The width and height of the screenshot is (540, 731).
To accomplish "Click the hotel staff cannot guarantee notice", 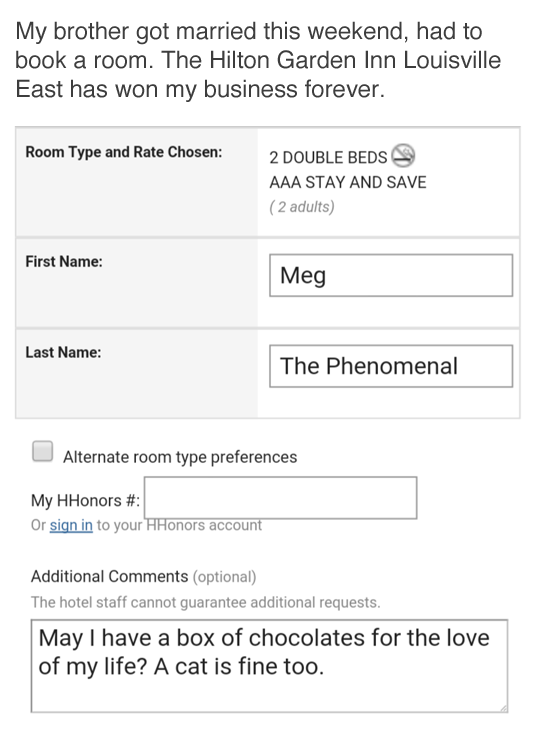I will 206,602.
